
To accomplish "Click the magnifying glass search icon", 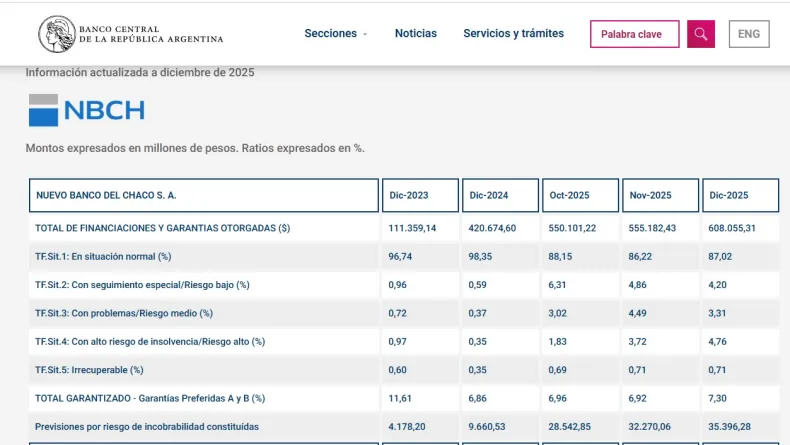I will coord(700,34).
